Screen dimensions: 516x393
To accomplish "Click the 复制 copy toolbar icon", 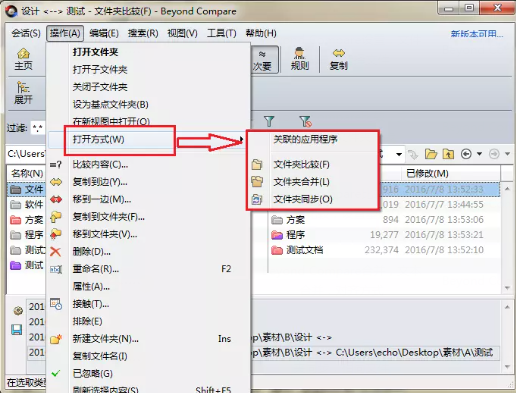I will [339, 59].
